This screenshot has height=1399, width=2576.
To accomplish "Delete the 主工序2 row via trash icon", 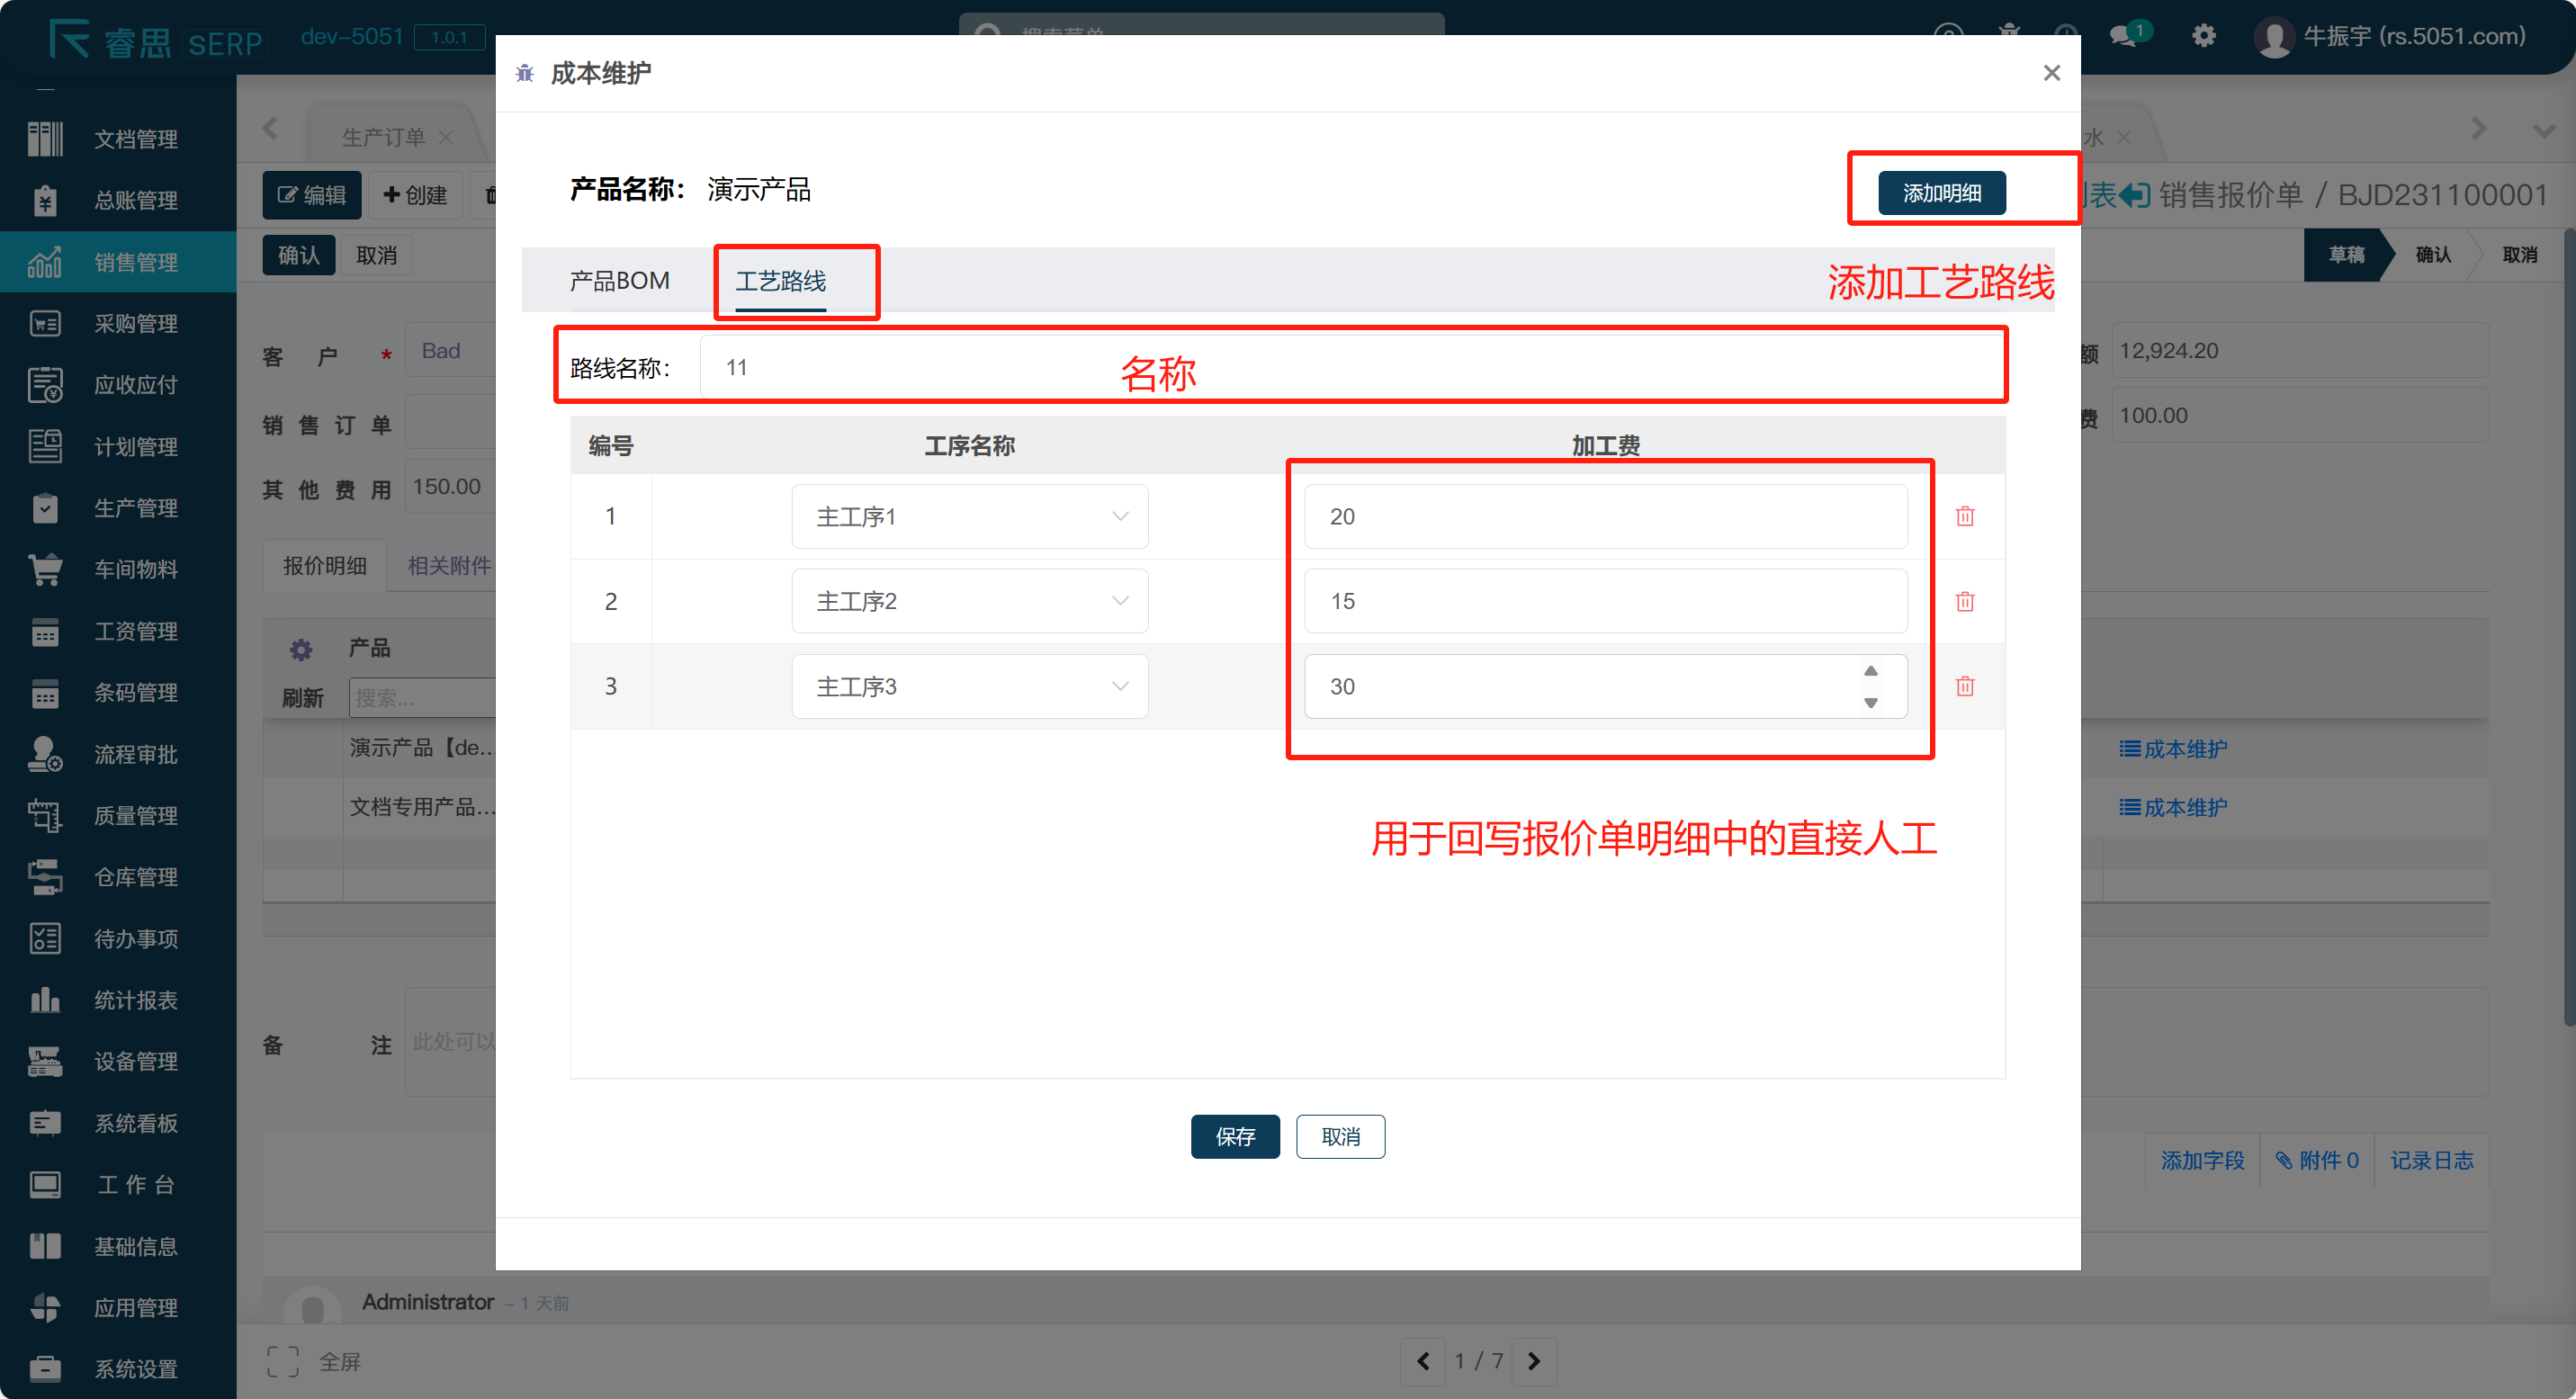I will pos(1964,601).
